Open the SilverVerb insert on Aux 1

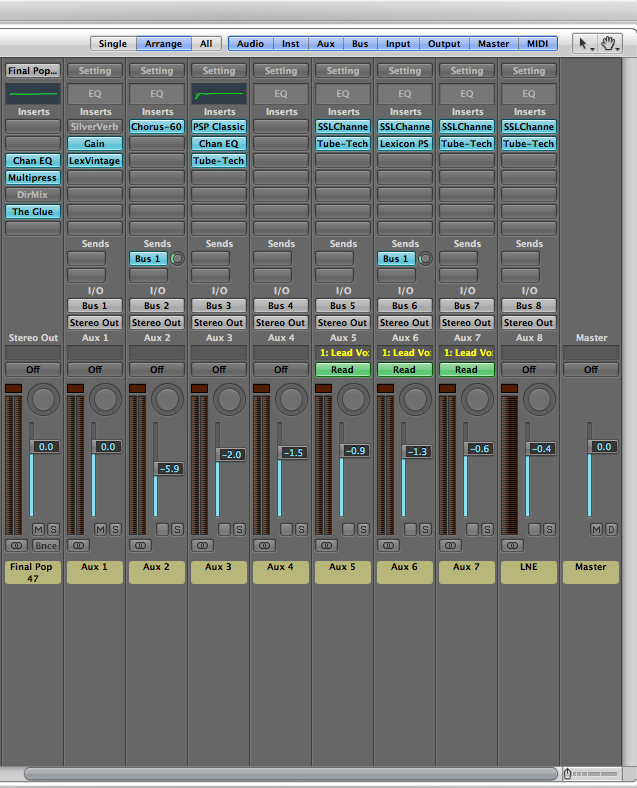point(95,127)
